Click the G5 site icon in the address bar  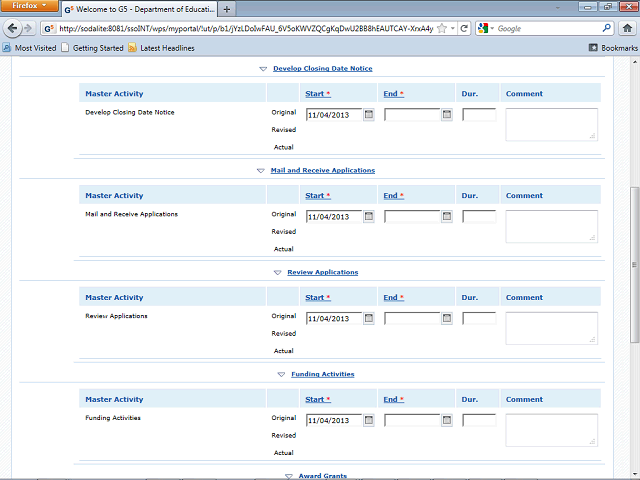(49, 28)
